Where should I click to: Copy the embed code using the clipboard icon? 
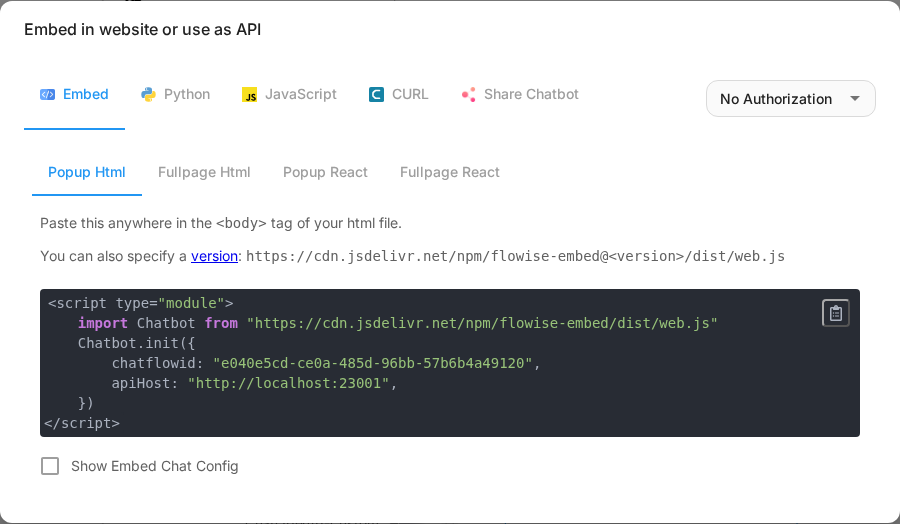point(836,313)
